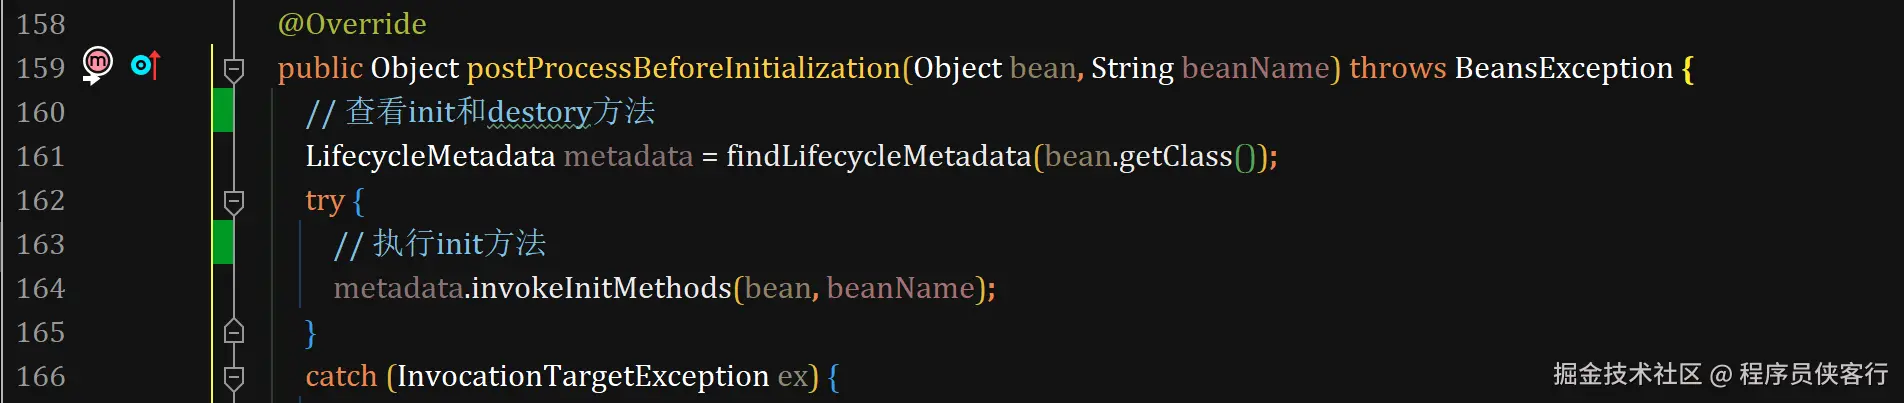The image size is (1904, 403).
Task: Collapse the try block fold marker
Action: click(x=234, y=201)
